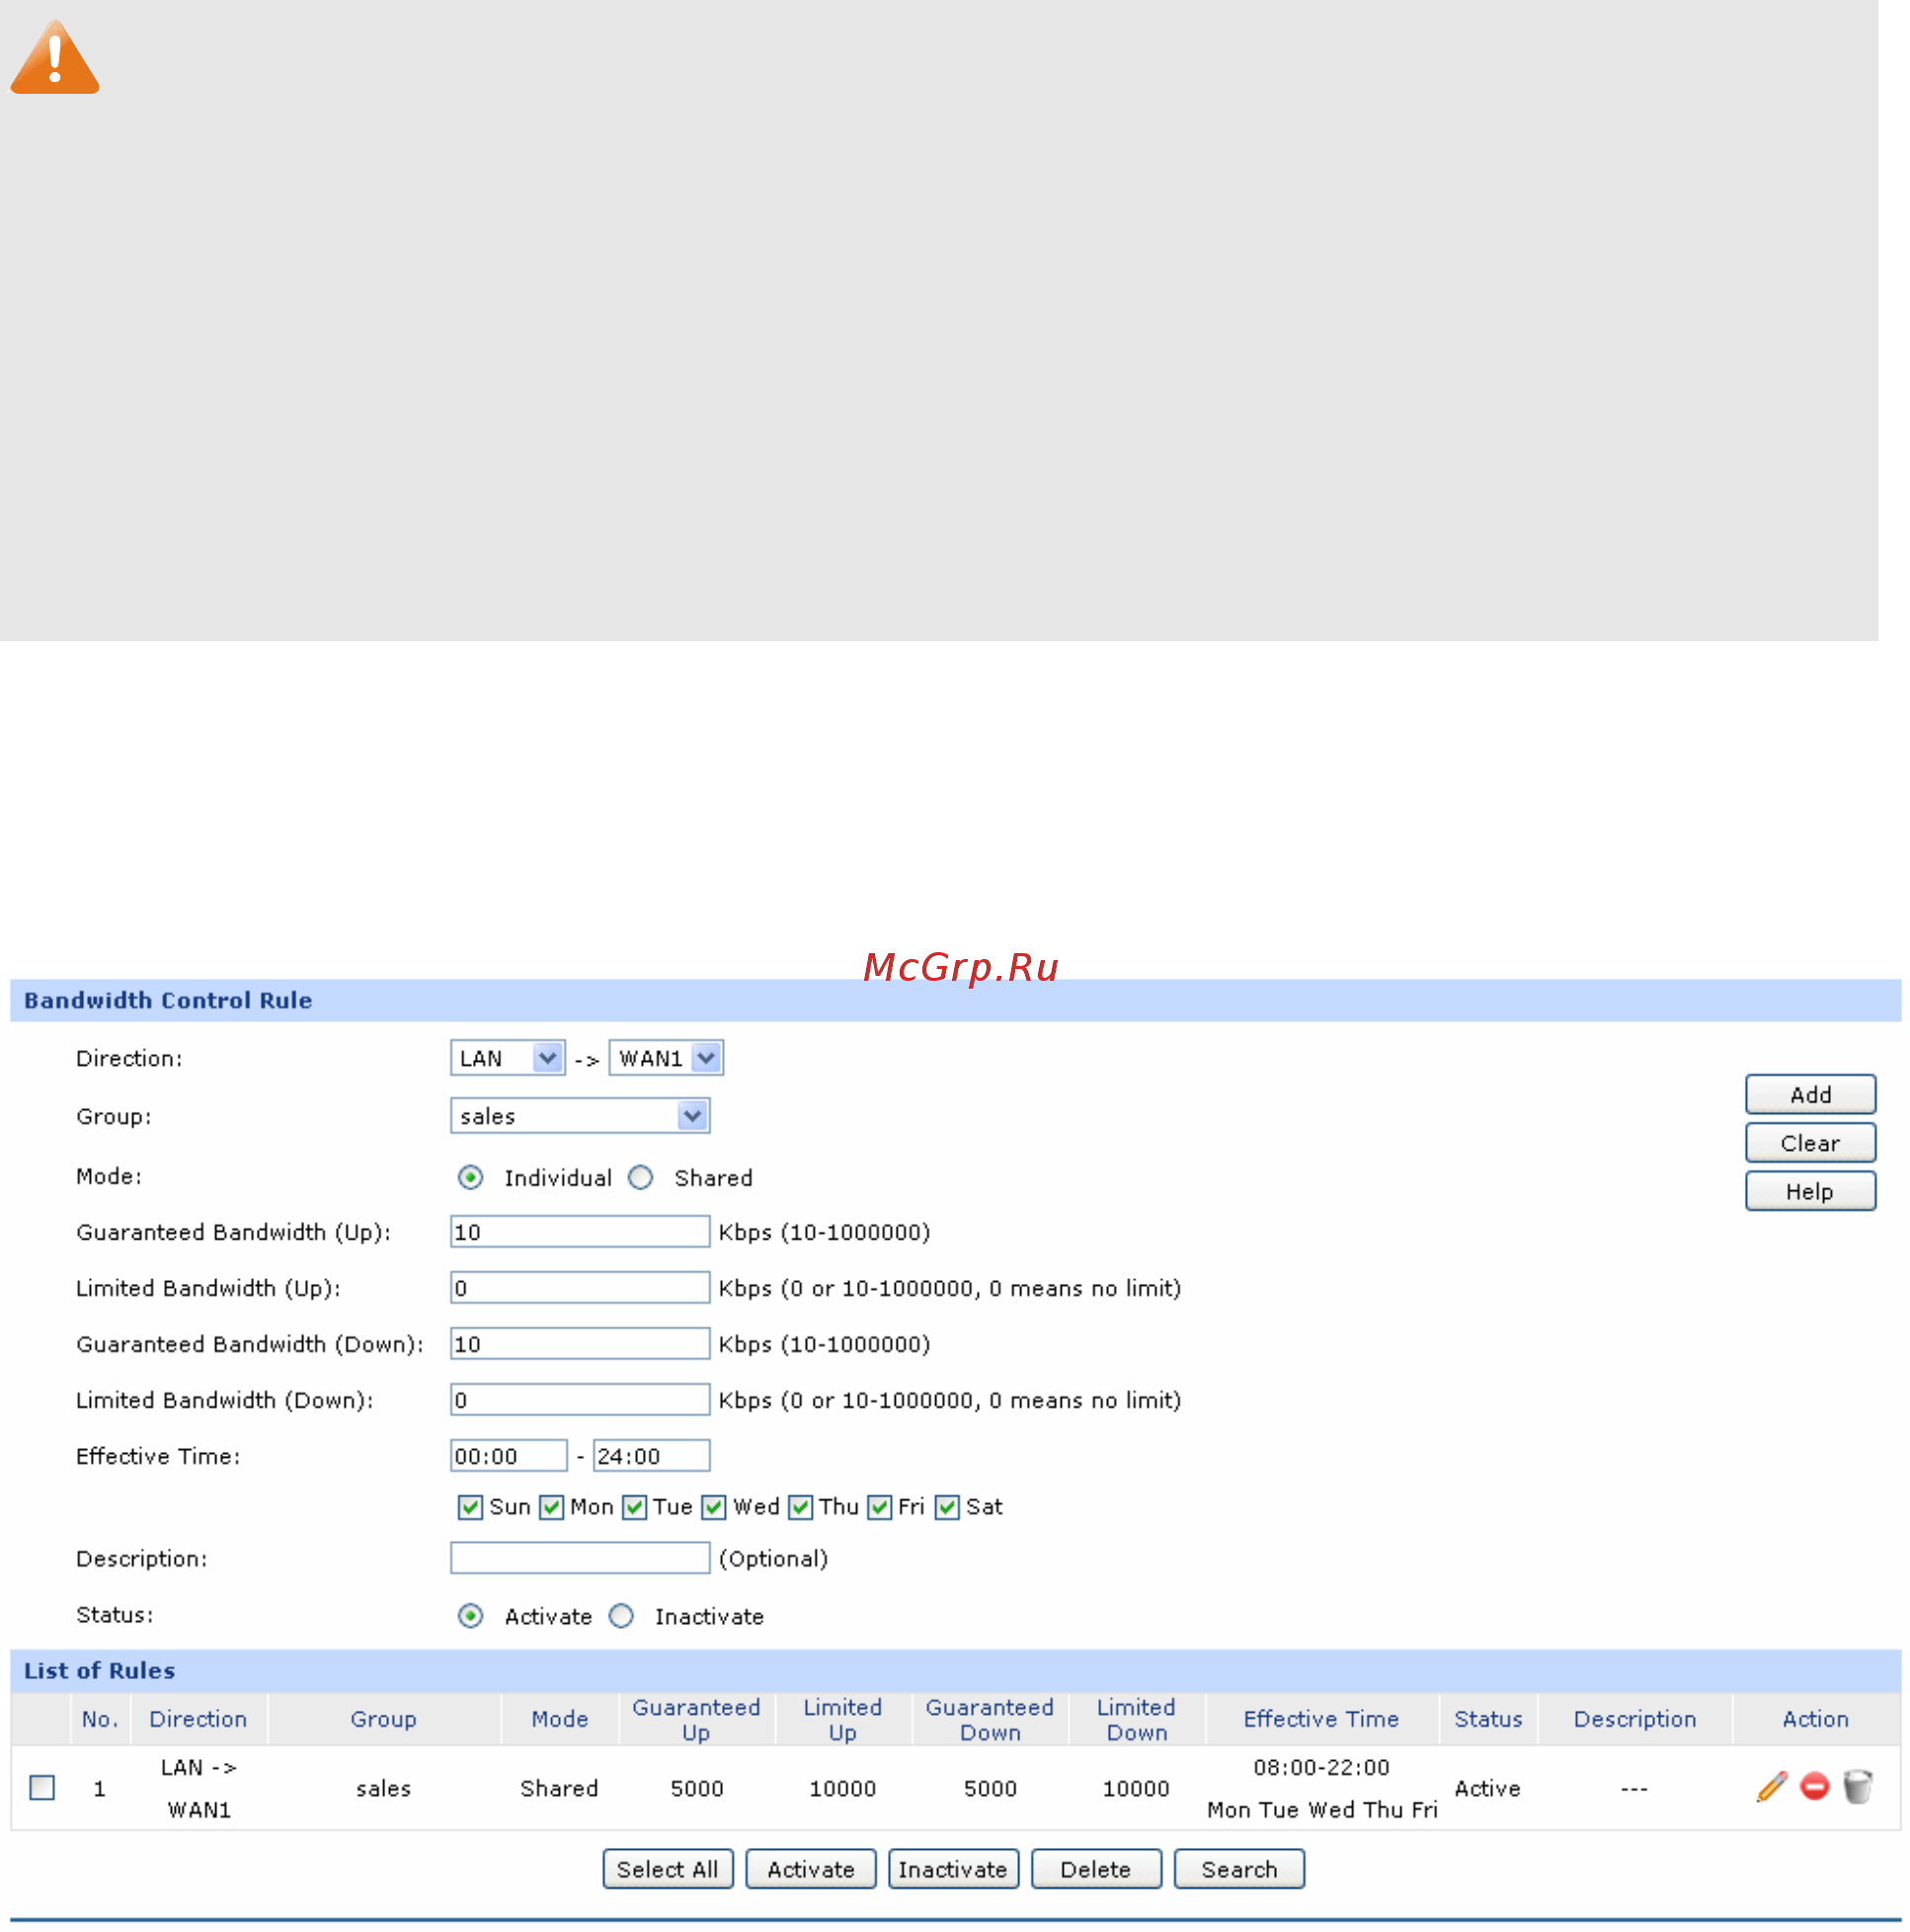Click the trash bin delete icon for rule 1
Screen dimensions: 1910x1932
pyautogui.click(x=1857, y=1787)
